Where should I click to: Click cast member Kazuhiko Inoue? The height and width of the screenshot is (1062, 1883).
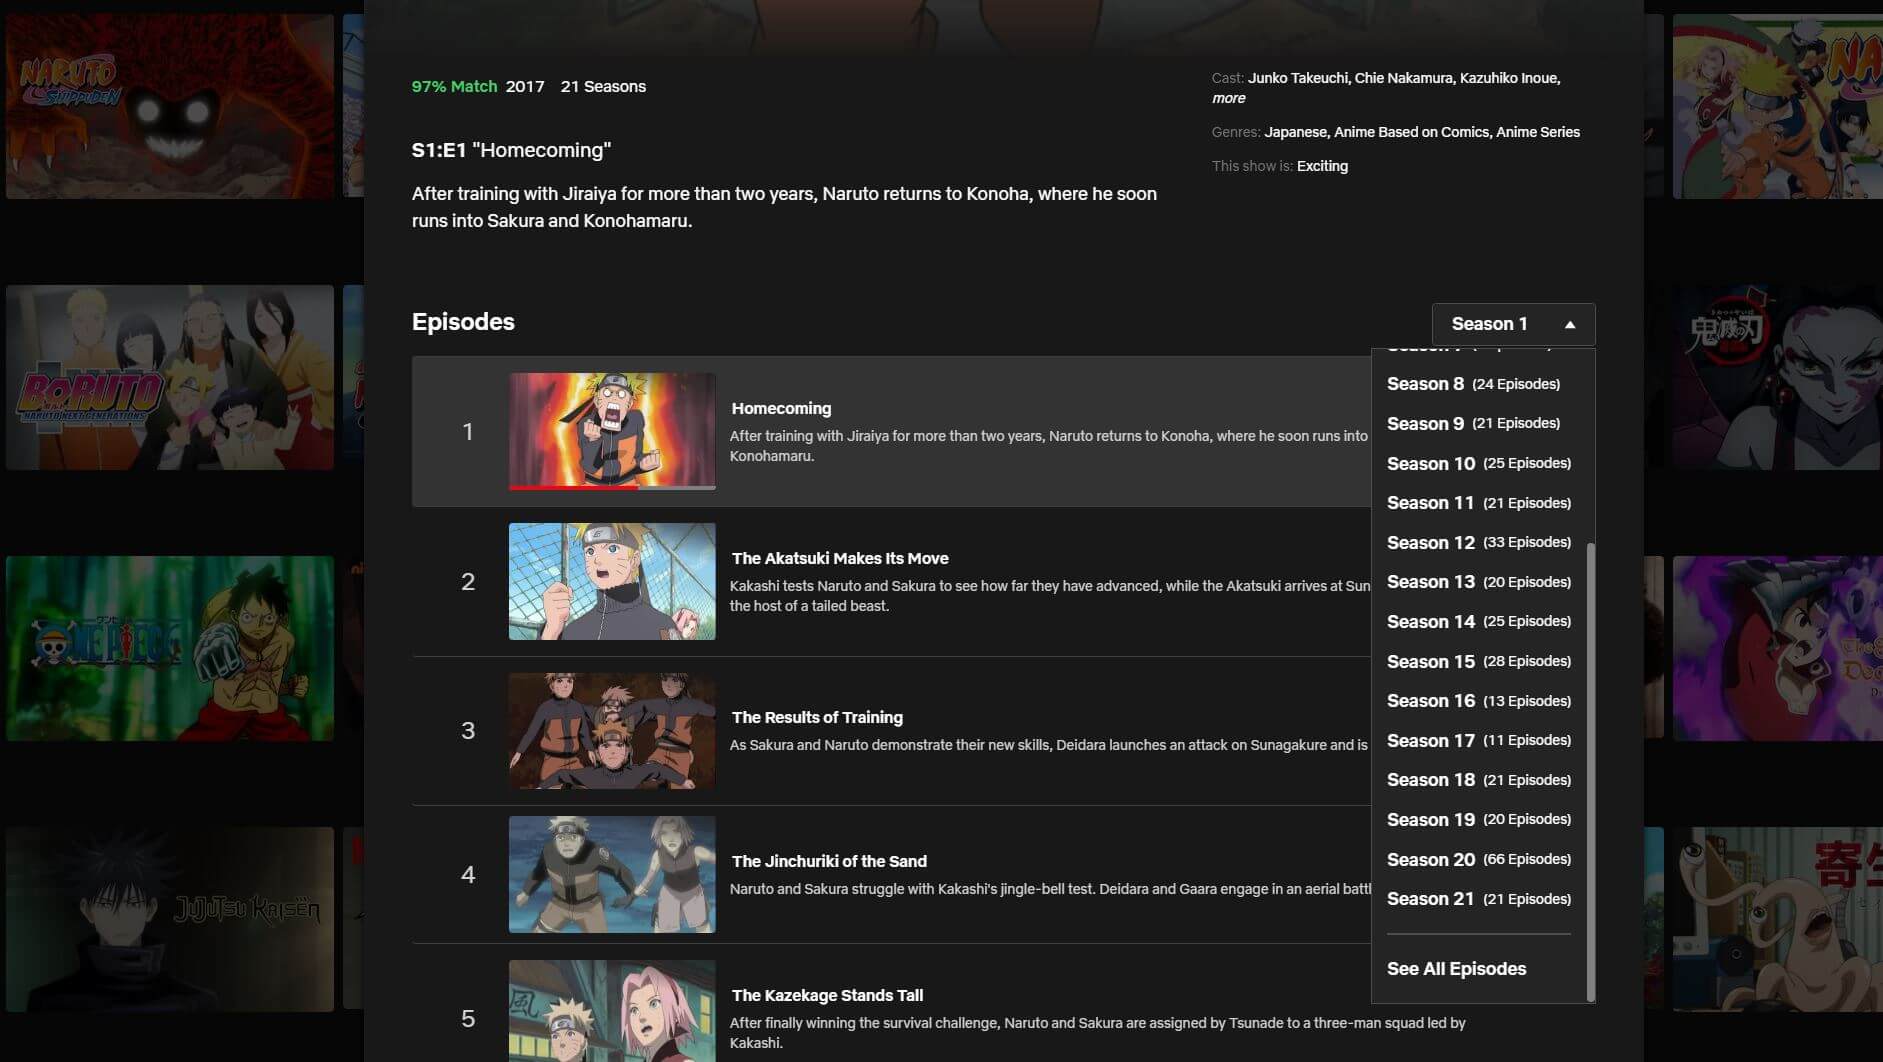pyautogui.click(x=1508, y=78)
